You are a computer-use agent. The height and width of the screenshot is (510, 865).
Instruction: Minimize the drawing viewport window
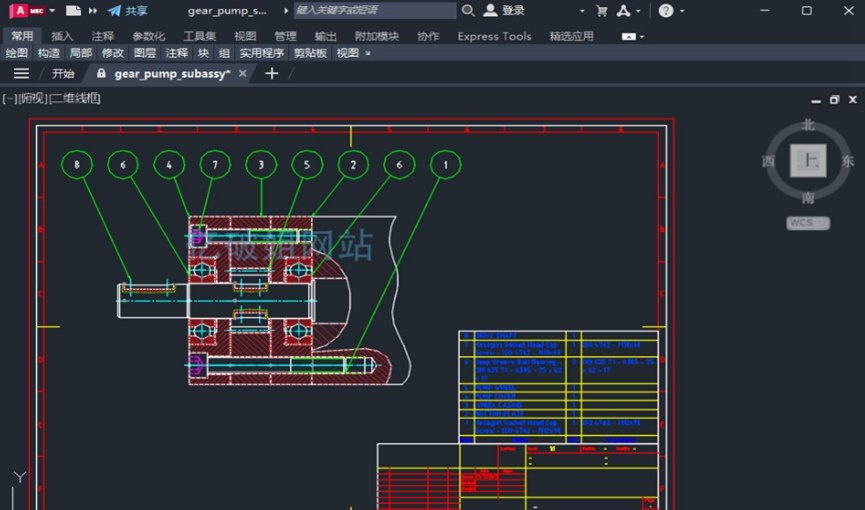pyautogui.click(x=816, y=100)
